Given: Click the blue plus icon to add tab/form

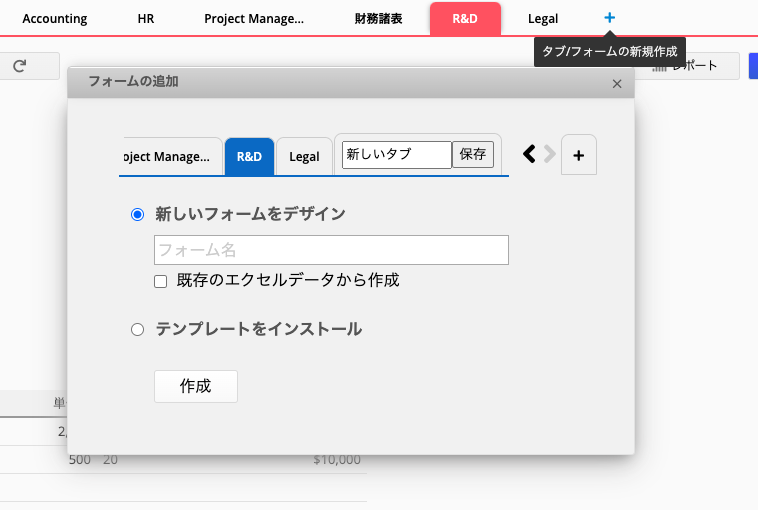Looking at the screenshot, I should 610,18.
